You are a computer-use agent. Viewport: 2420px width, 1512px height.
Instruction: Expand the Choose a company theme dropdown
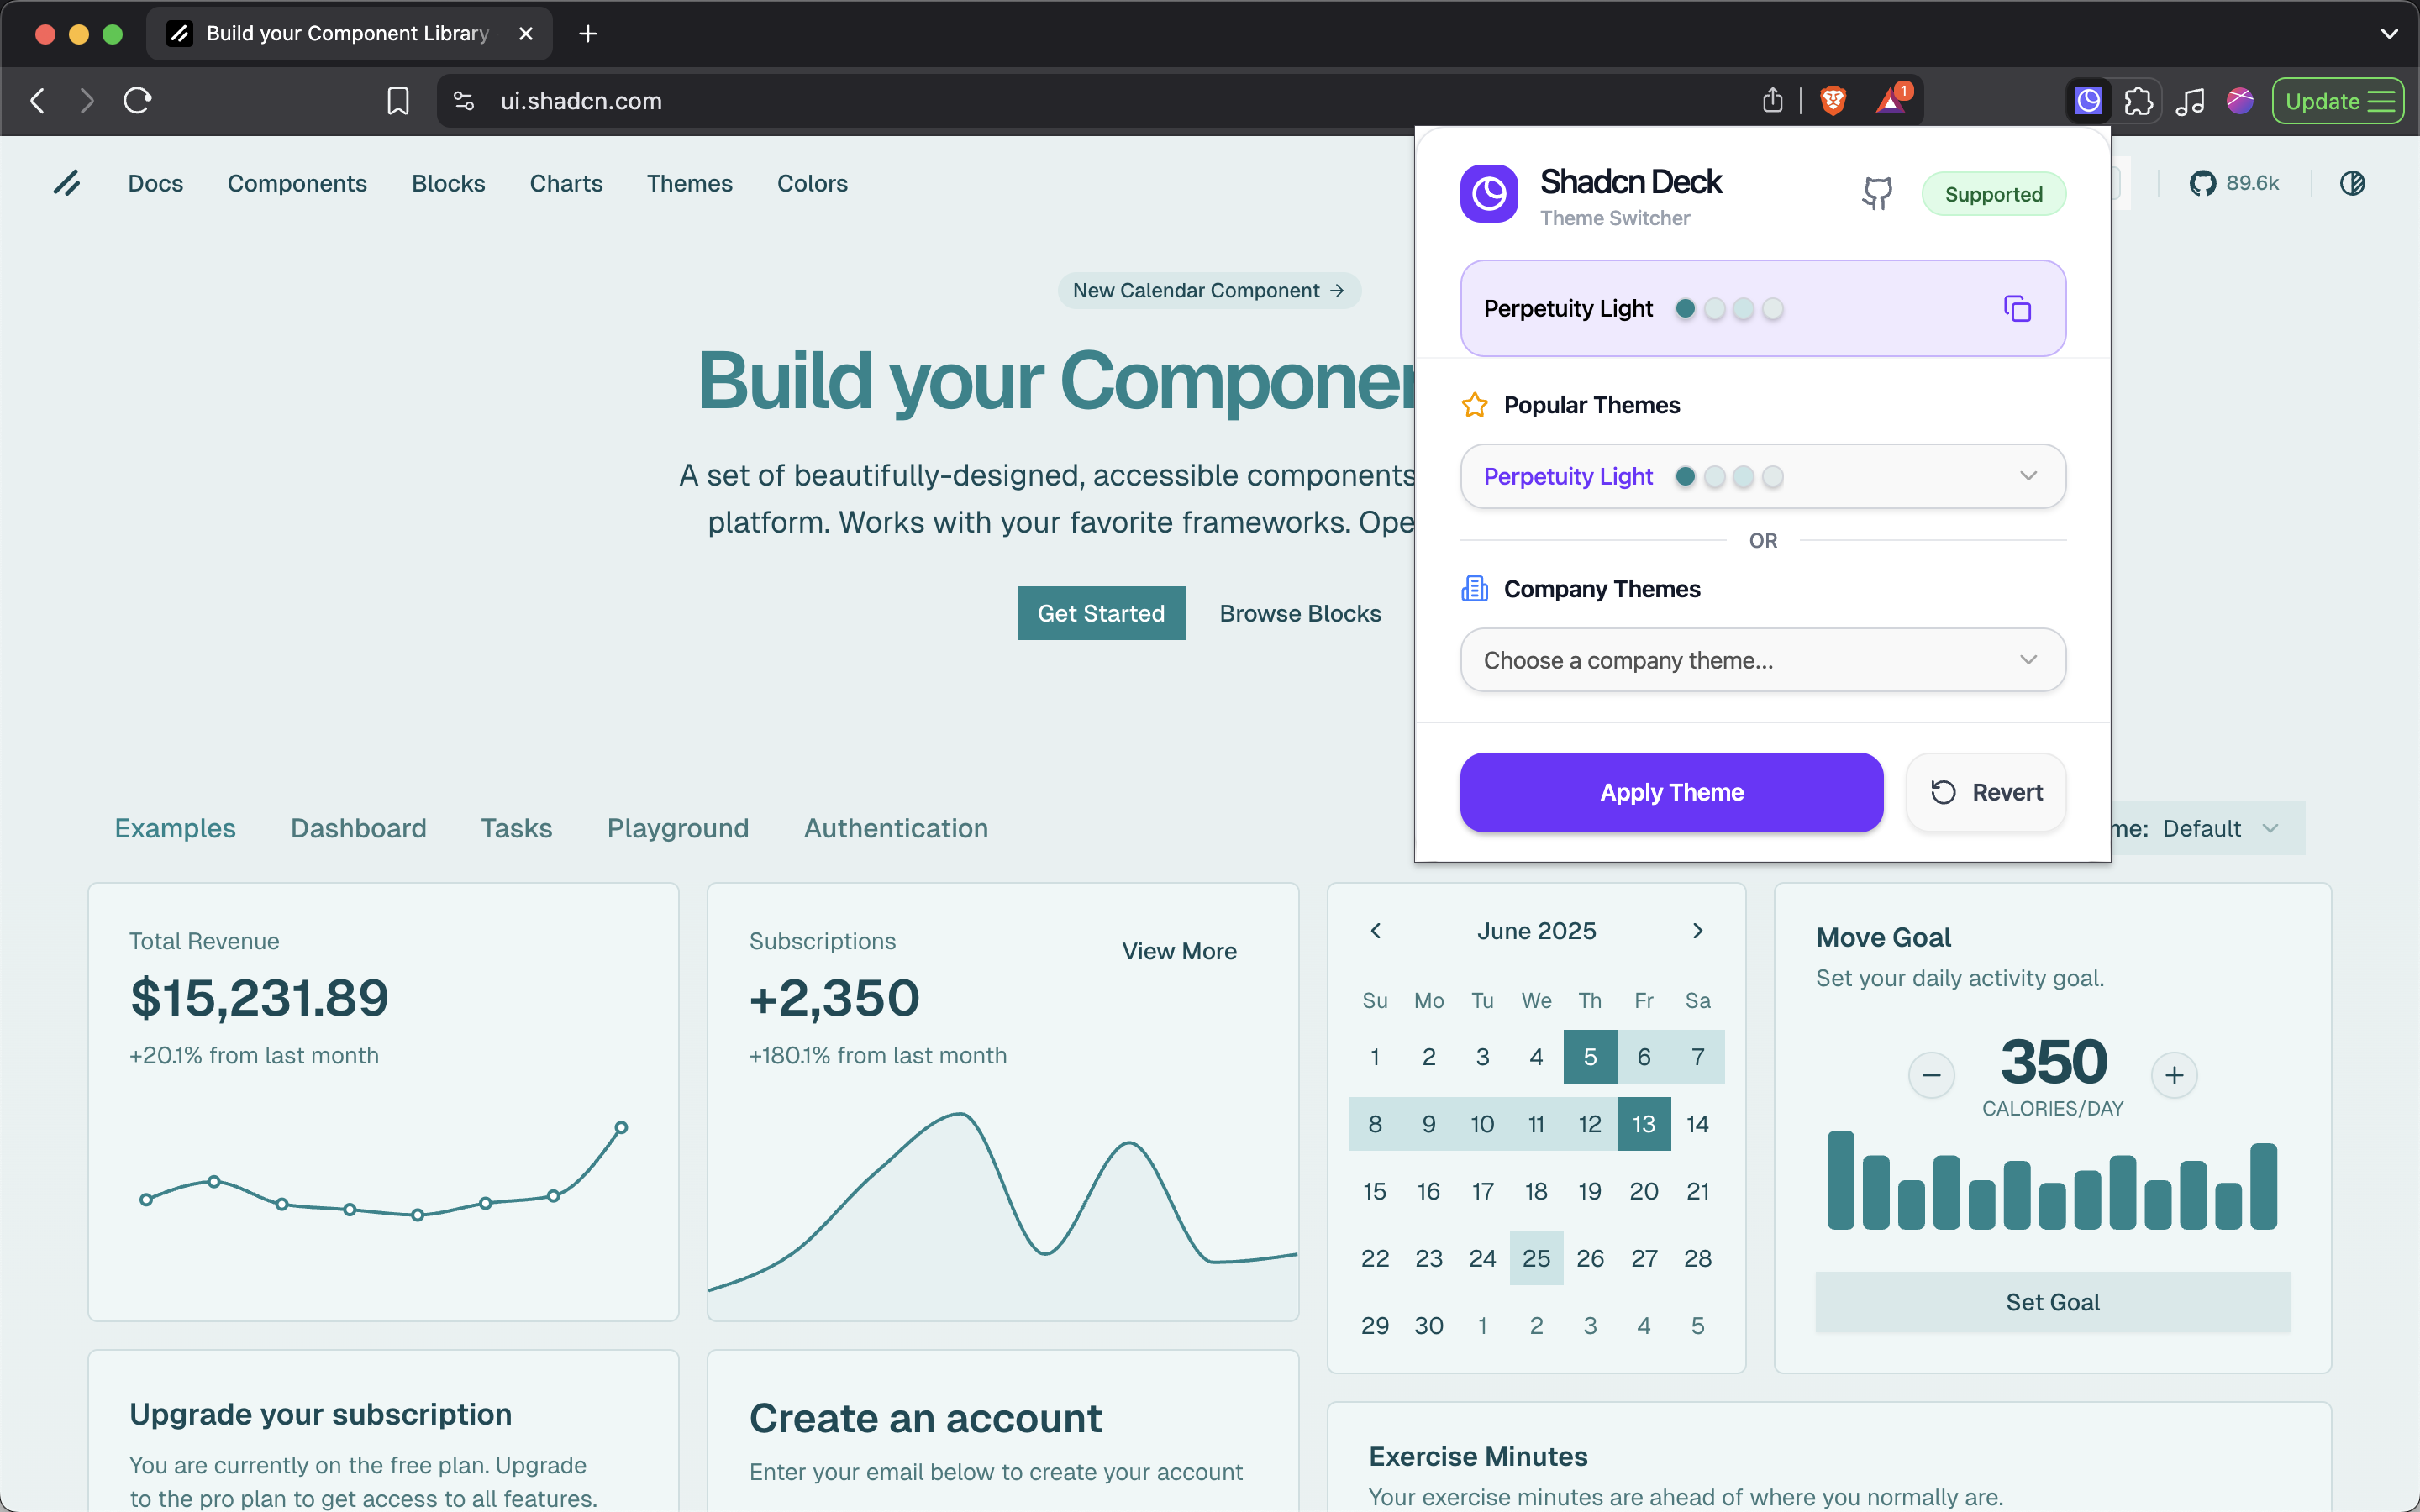pos(1763,660)
